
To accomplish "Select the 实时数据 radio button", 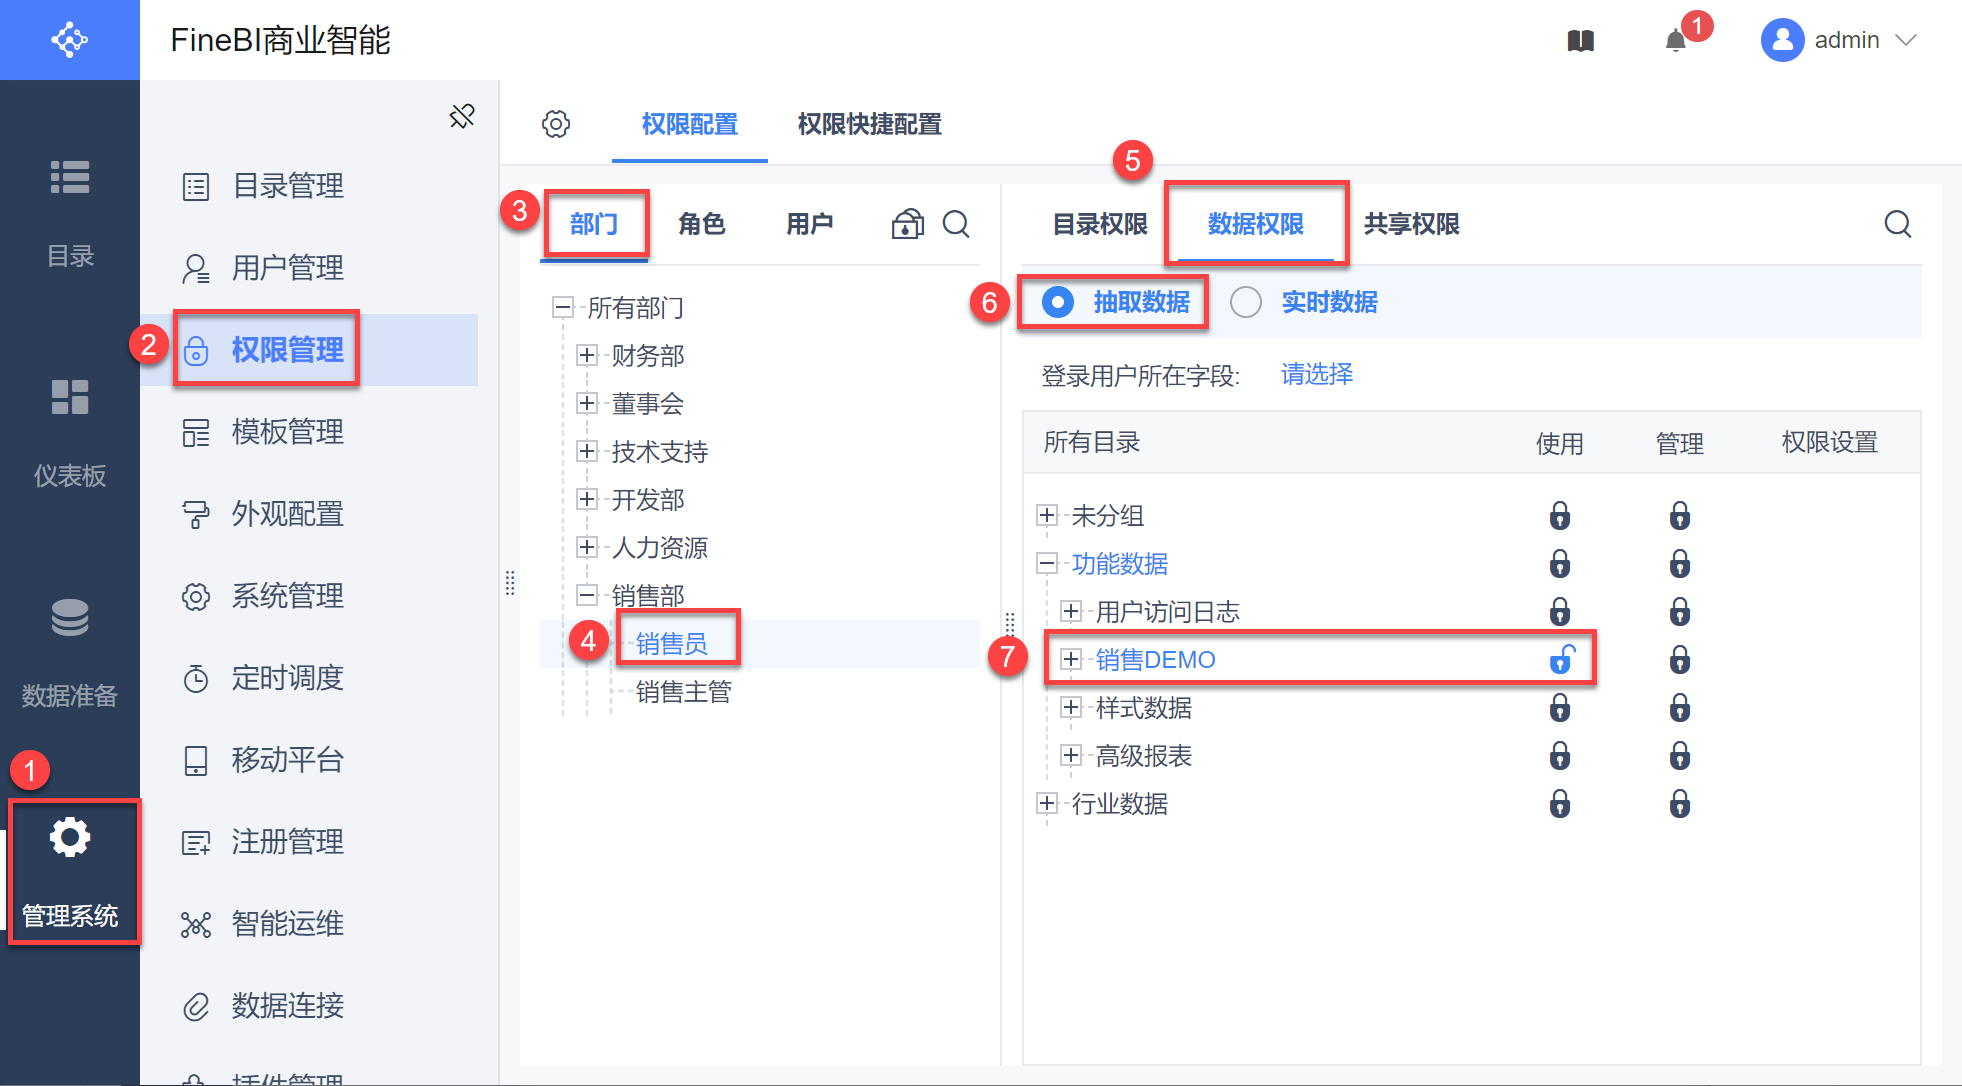I will click(1245, 302).
